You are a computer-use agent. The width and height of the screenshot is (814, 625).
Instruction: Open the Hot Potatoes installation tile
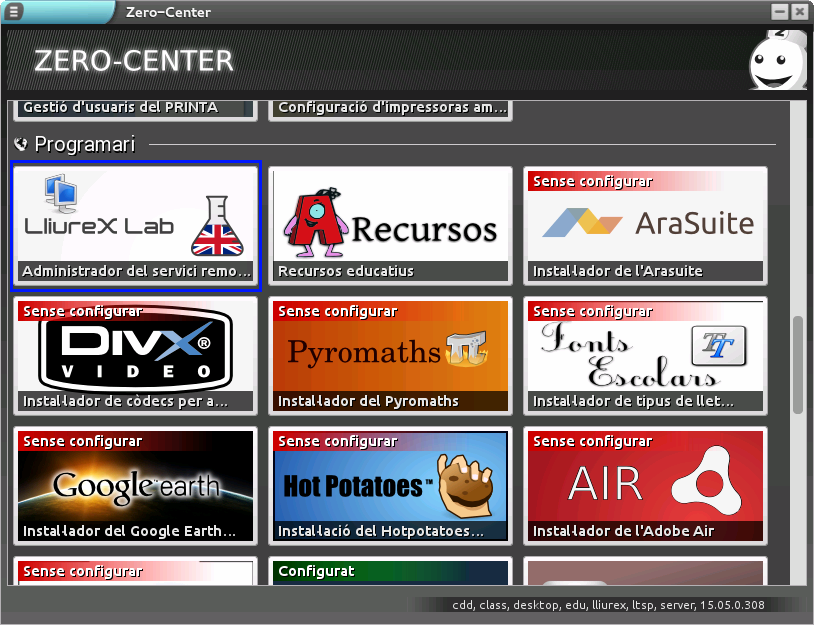[391, 485]
